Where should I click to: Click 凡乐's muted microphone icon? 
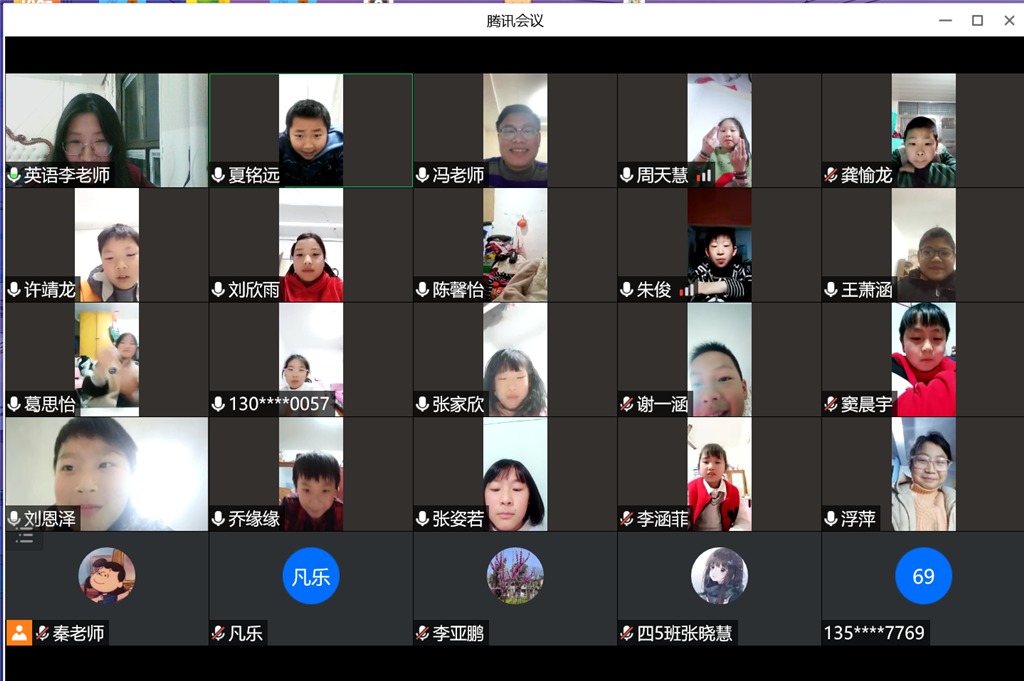tap(219, 633)
